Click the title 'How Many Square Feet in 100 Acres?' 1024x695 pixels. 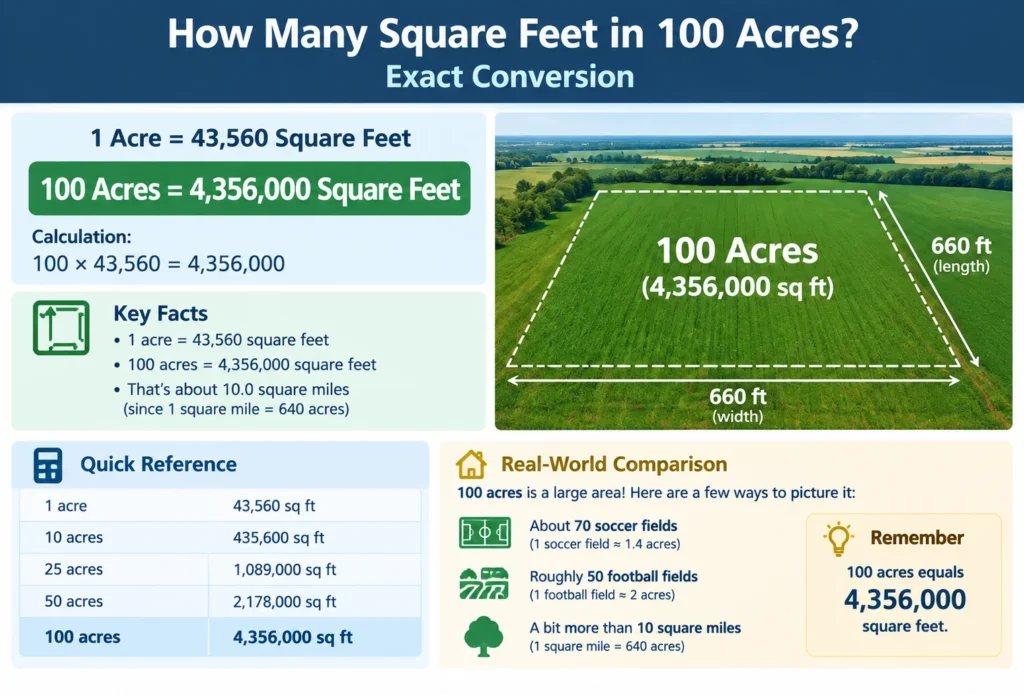click(513, 33)
